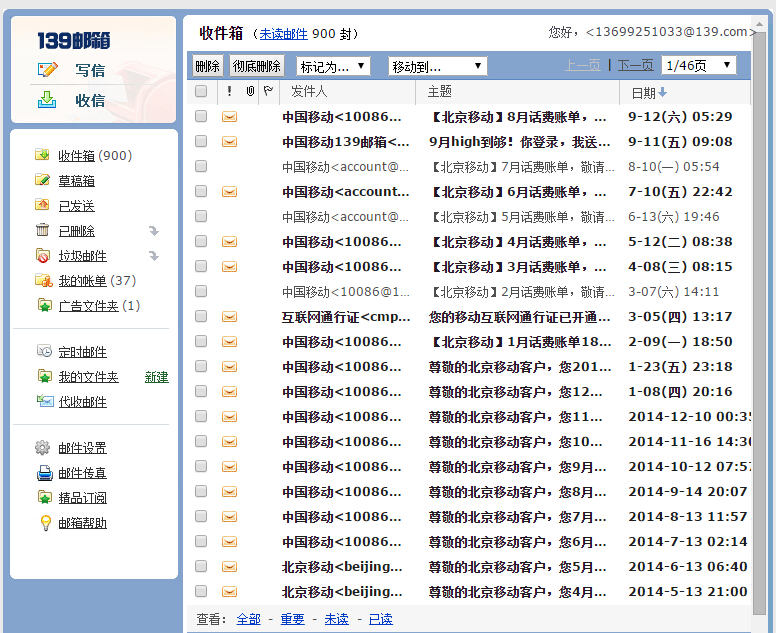This screenshot has width=776, height=633.
Task: Check the box for 5月话费账单 email
Action: click(201, 216)
